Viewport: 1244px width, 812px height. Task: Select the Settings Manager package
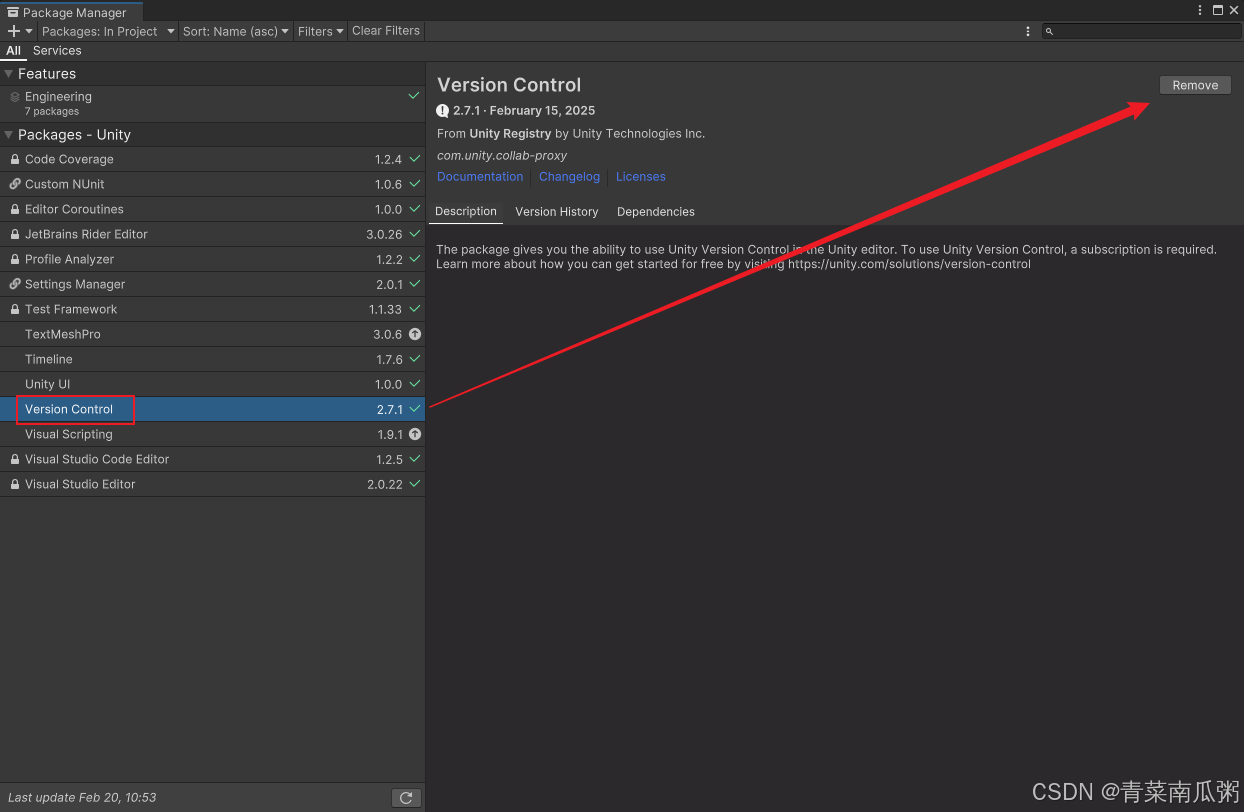coord(212,284)
